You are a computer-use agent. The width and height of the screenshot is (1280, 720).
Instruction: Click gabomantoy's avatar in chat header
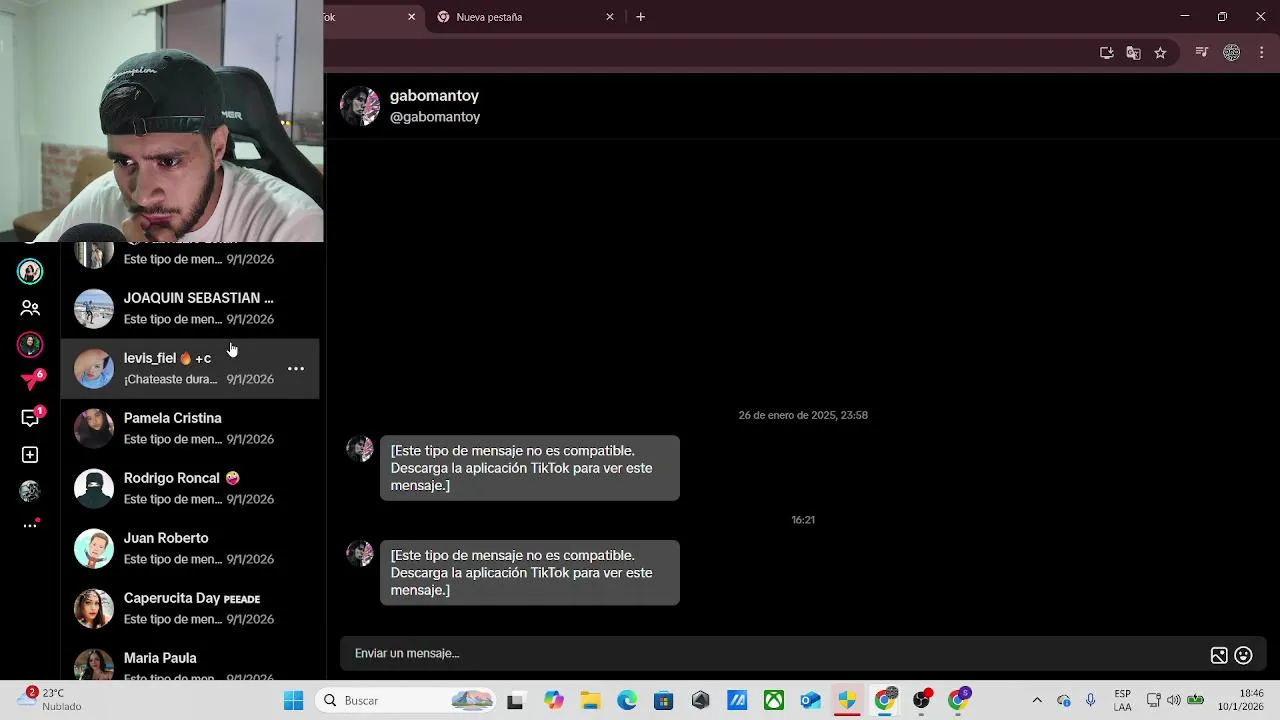[360, 106]
